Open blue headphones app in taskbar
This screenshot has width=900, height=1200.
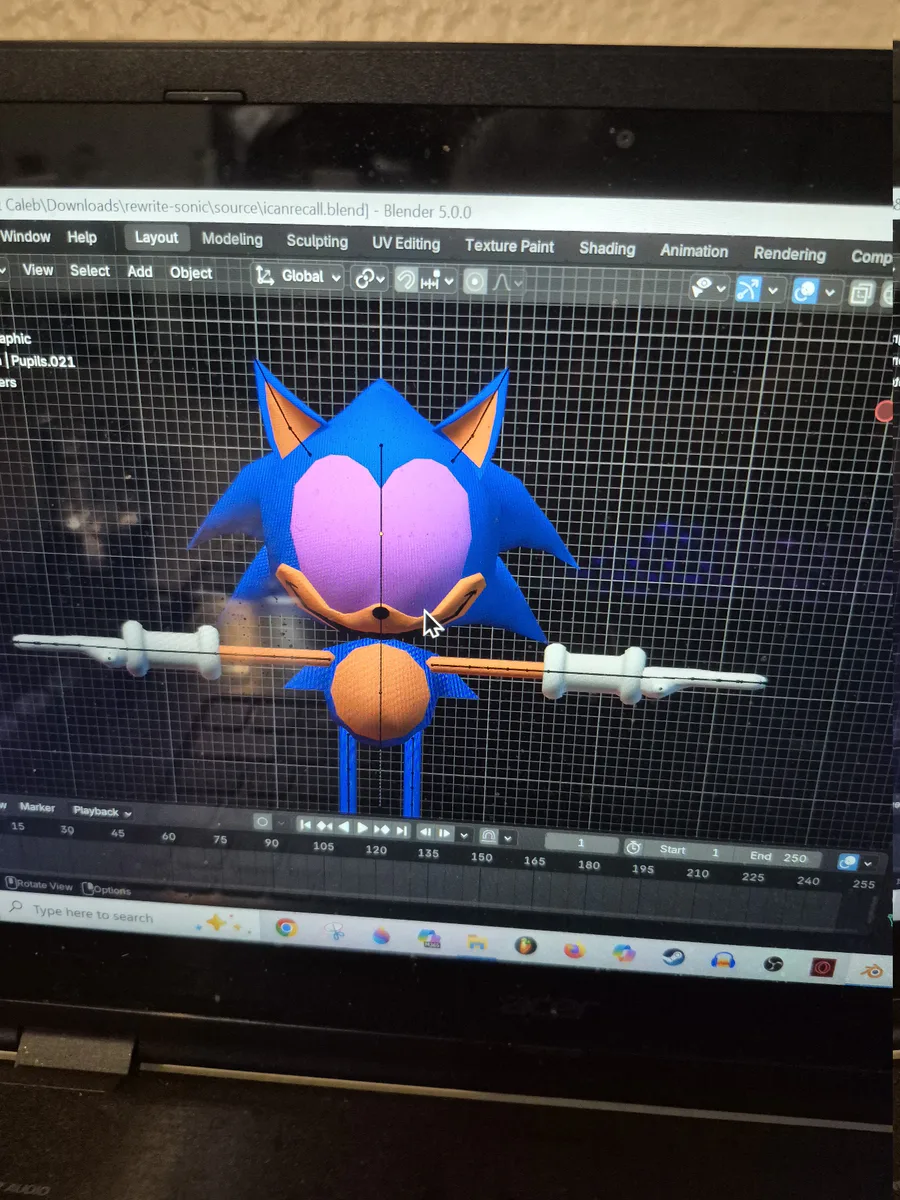[x=723, y=960]
